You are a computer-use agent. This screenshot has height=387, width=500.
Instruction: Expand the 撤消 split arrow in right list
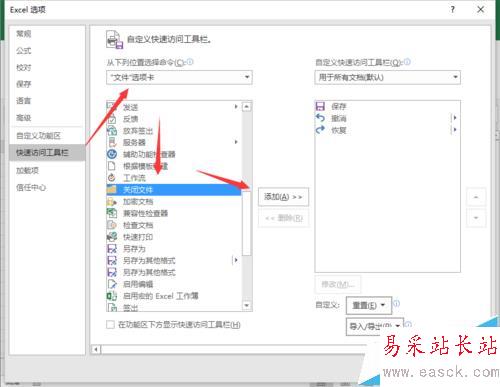pos(454,118)
